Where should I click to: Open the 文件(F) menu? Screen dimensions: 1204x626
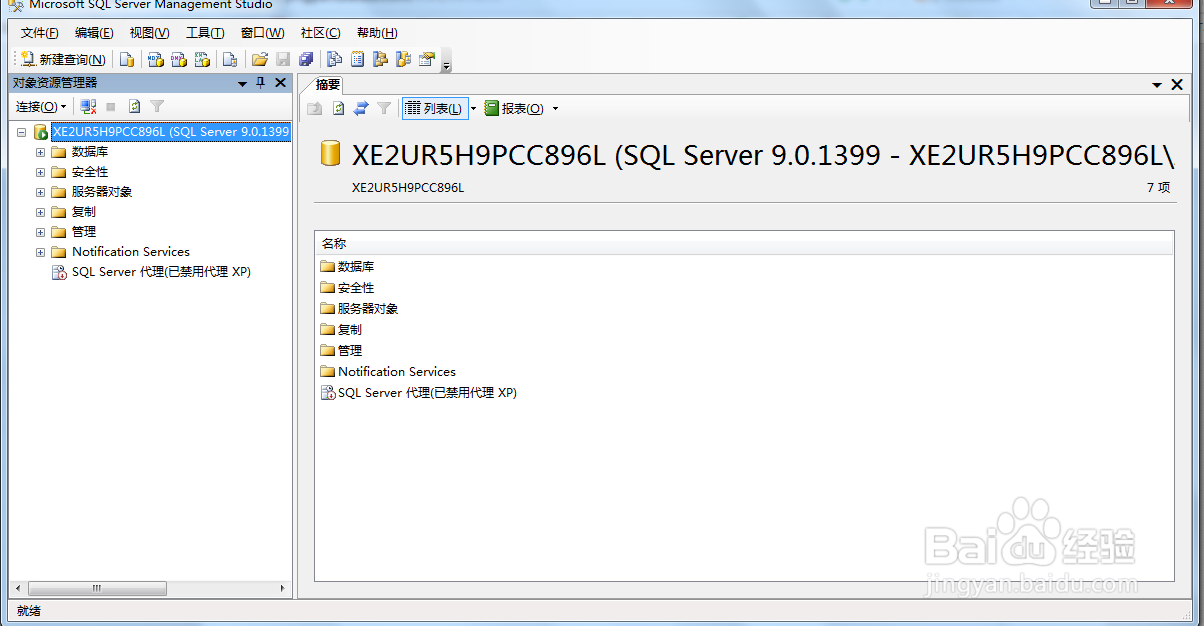[x=40, y=33]
